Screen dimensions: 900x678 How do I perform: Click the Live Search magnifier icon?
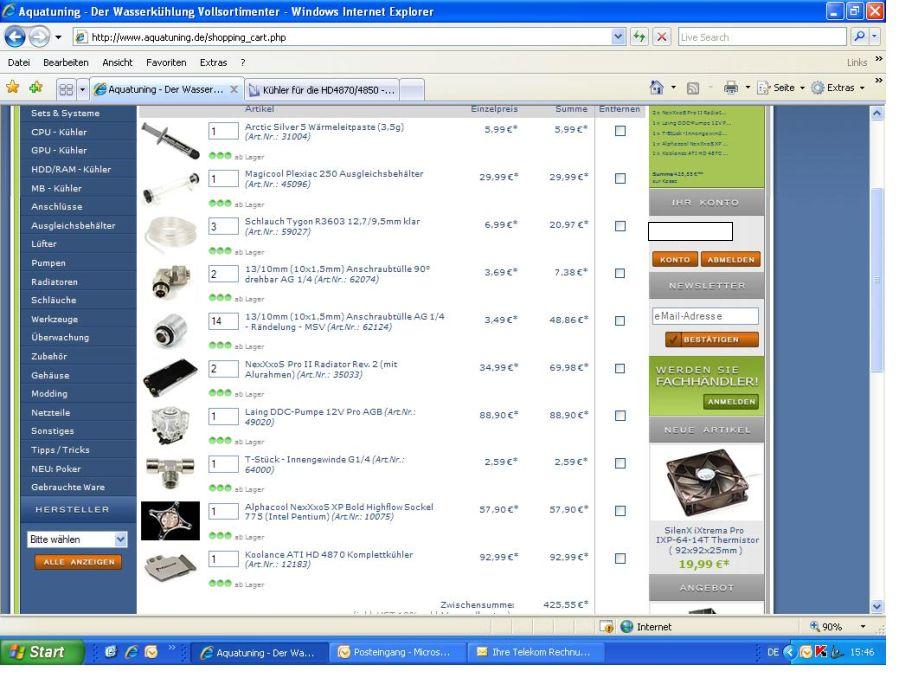pyautogui.click(x=859, y=37)
